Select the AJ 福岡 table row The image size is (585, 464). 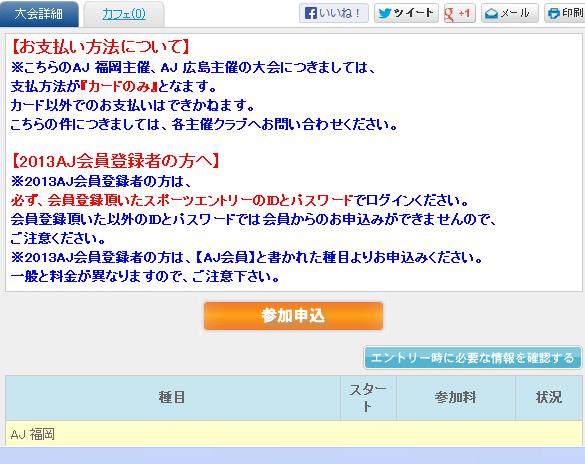tap(294, 434)
